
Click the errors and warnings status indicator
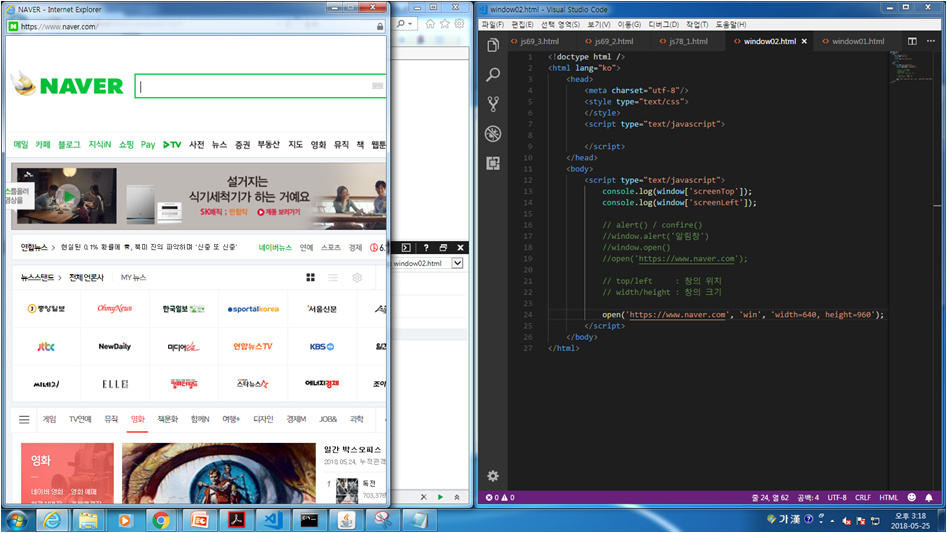tap(500, 497)
